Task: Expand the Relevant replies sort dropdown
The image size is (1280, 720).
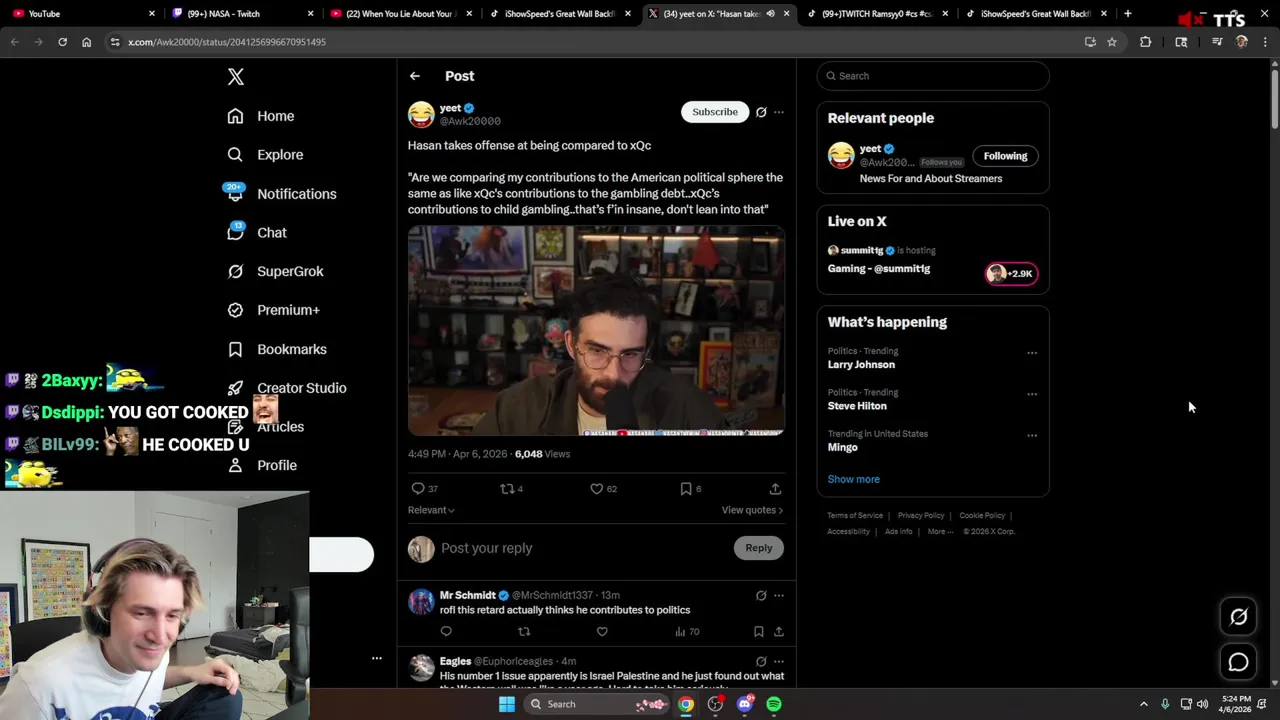Action: pos(431,510)
